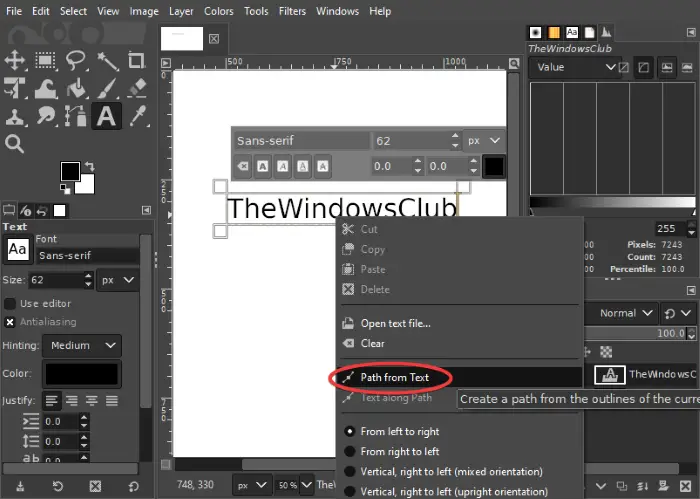This screenshot has width=700, height=499.
Task: Select the Text tool
Action: pos(106,116)
